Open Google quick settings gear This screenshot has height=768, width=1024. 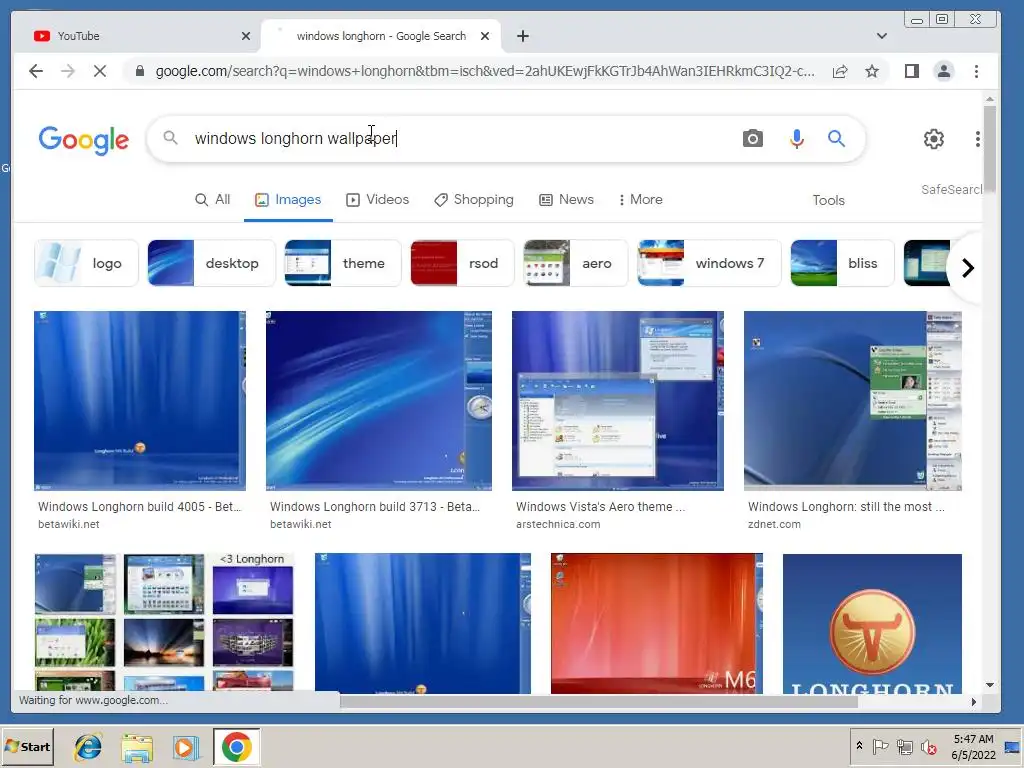coord(934,138)
